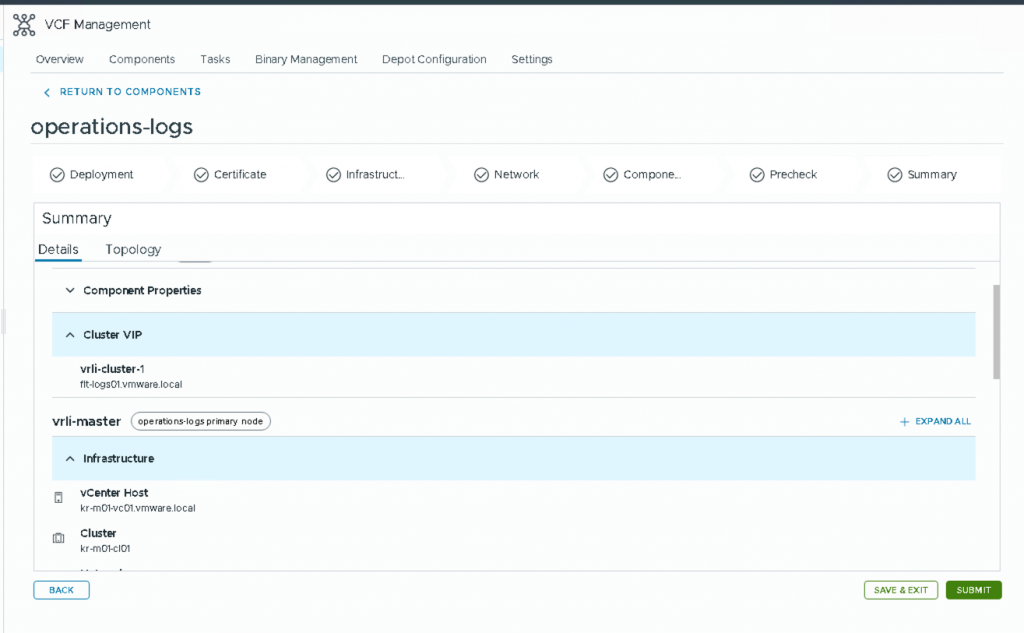Click the Network step checkmark icon
The height and width of the screenshot is (633, 1024).
pos(481,175)
